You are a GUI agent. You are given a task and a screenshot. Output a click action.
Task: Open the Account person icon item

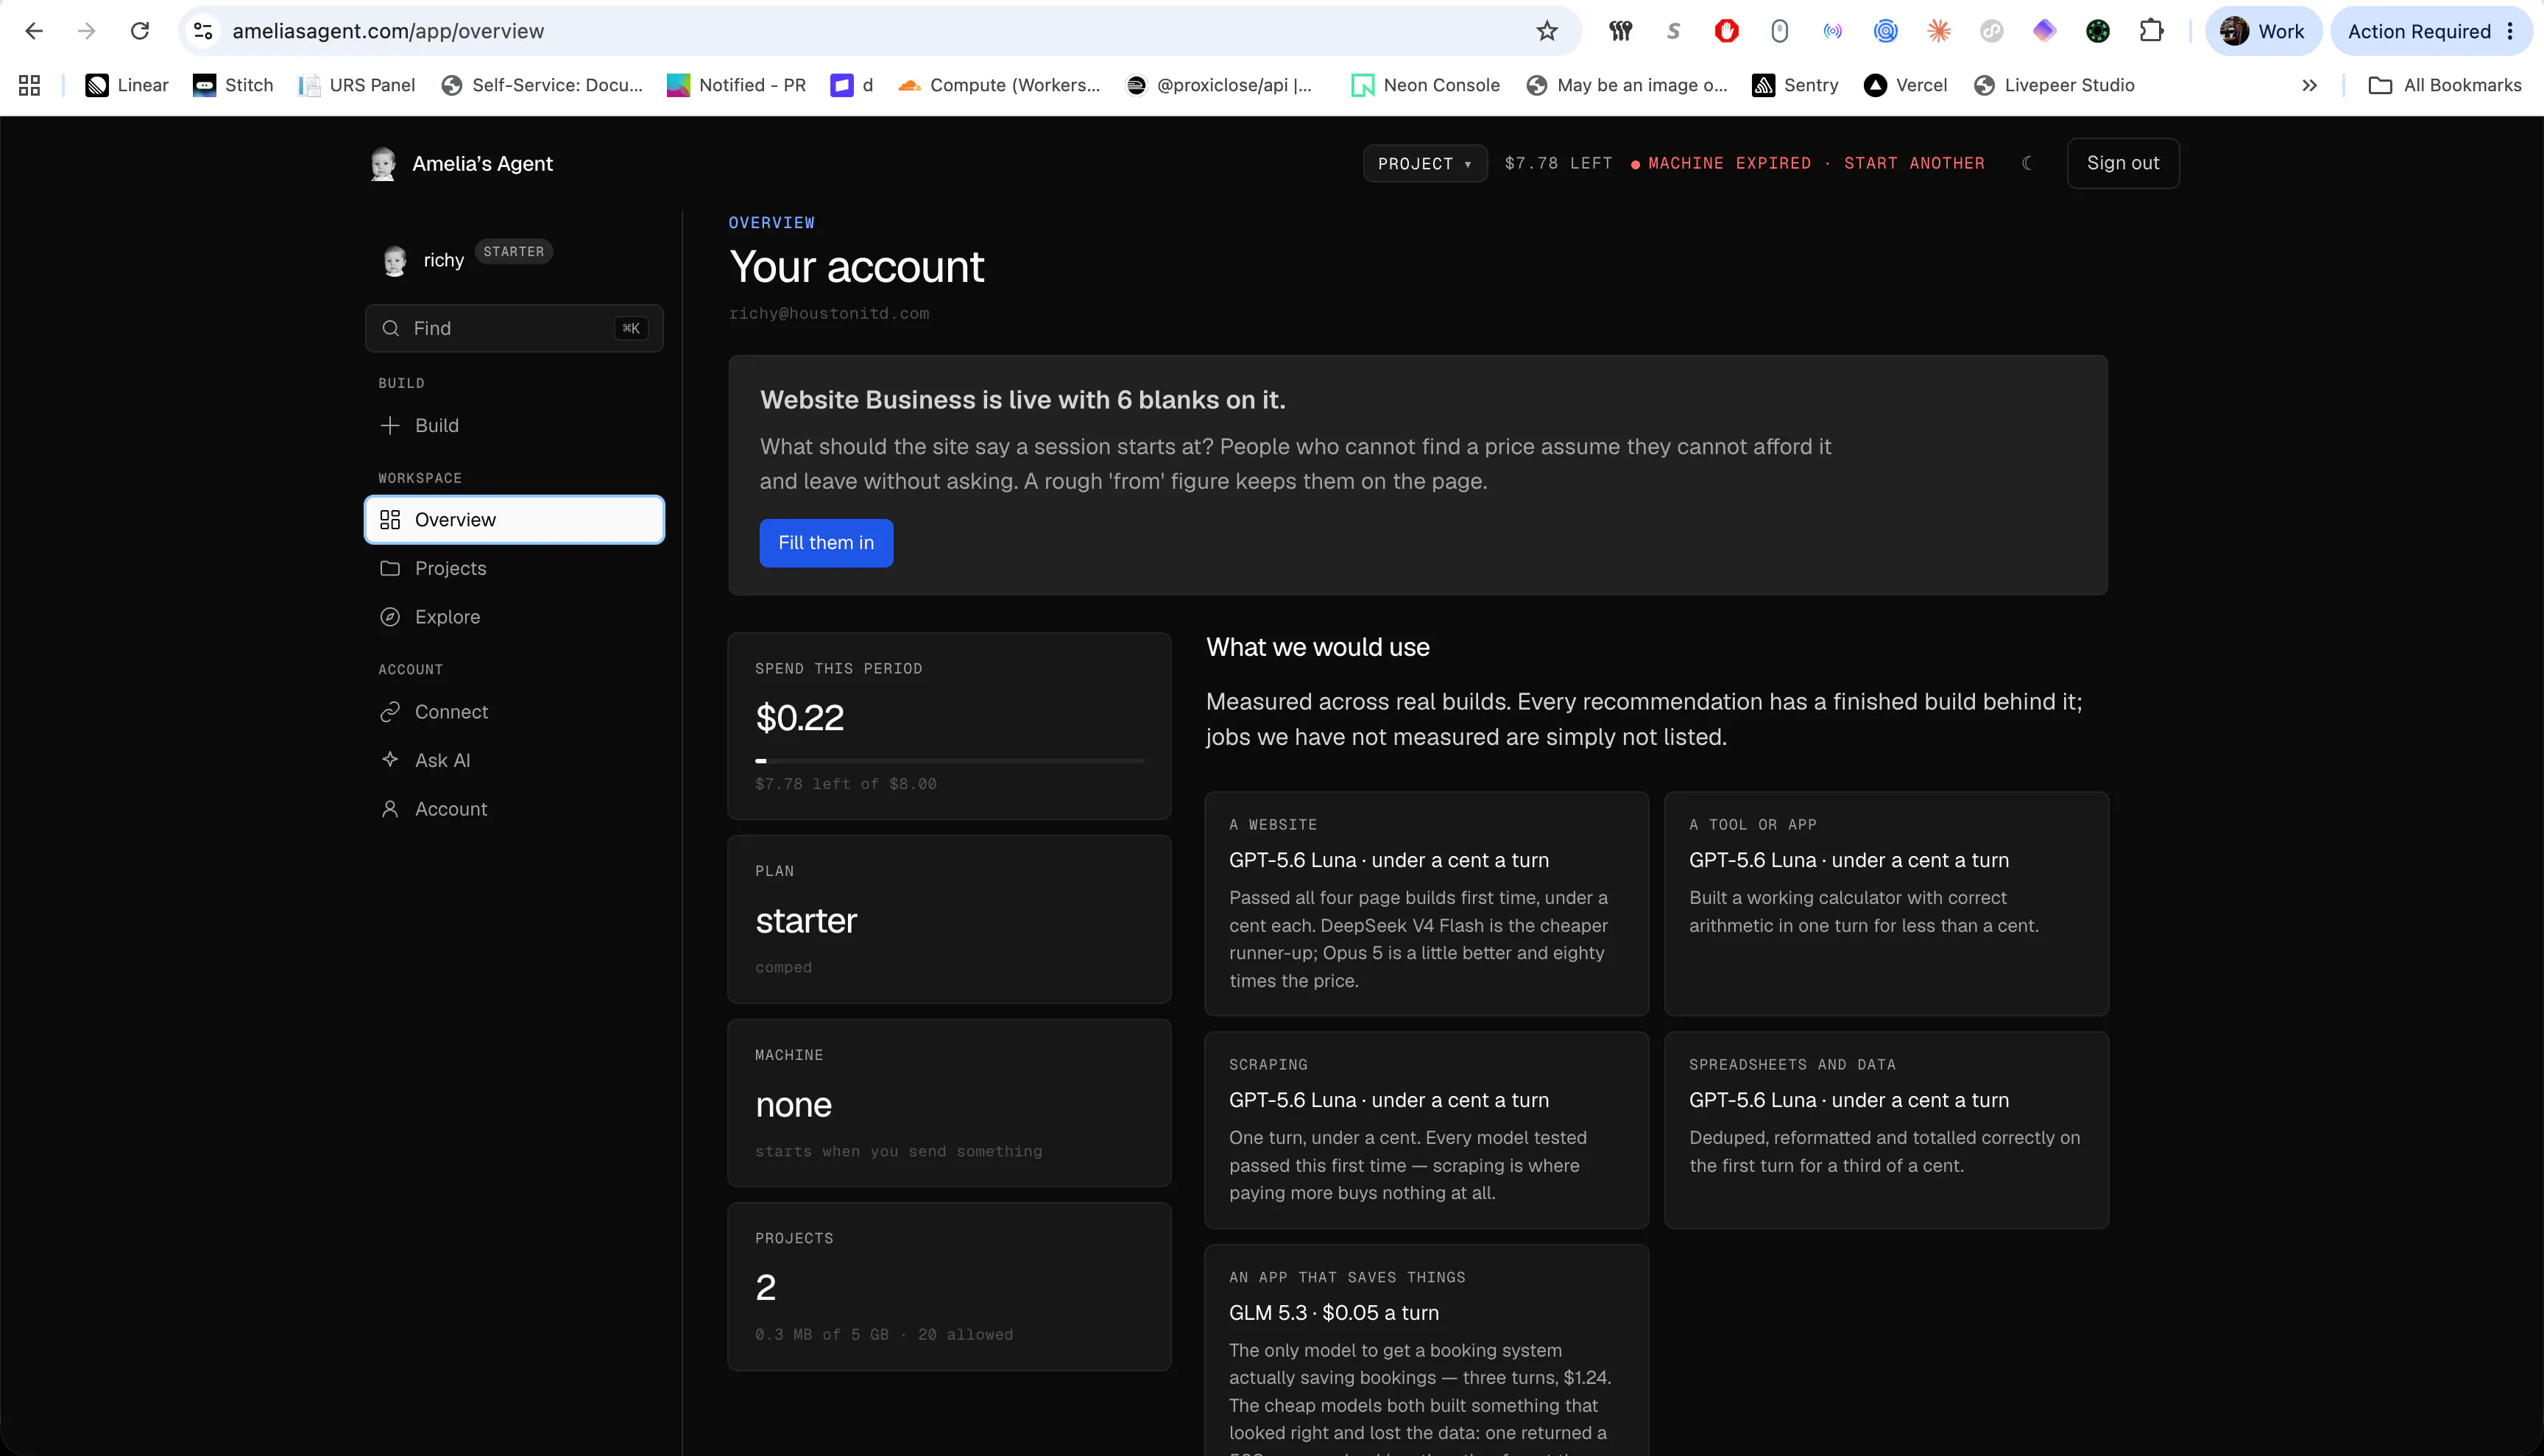point(514,809)
